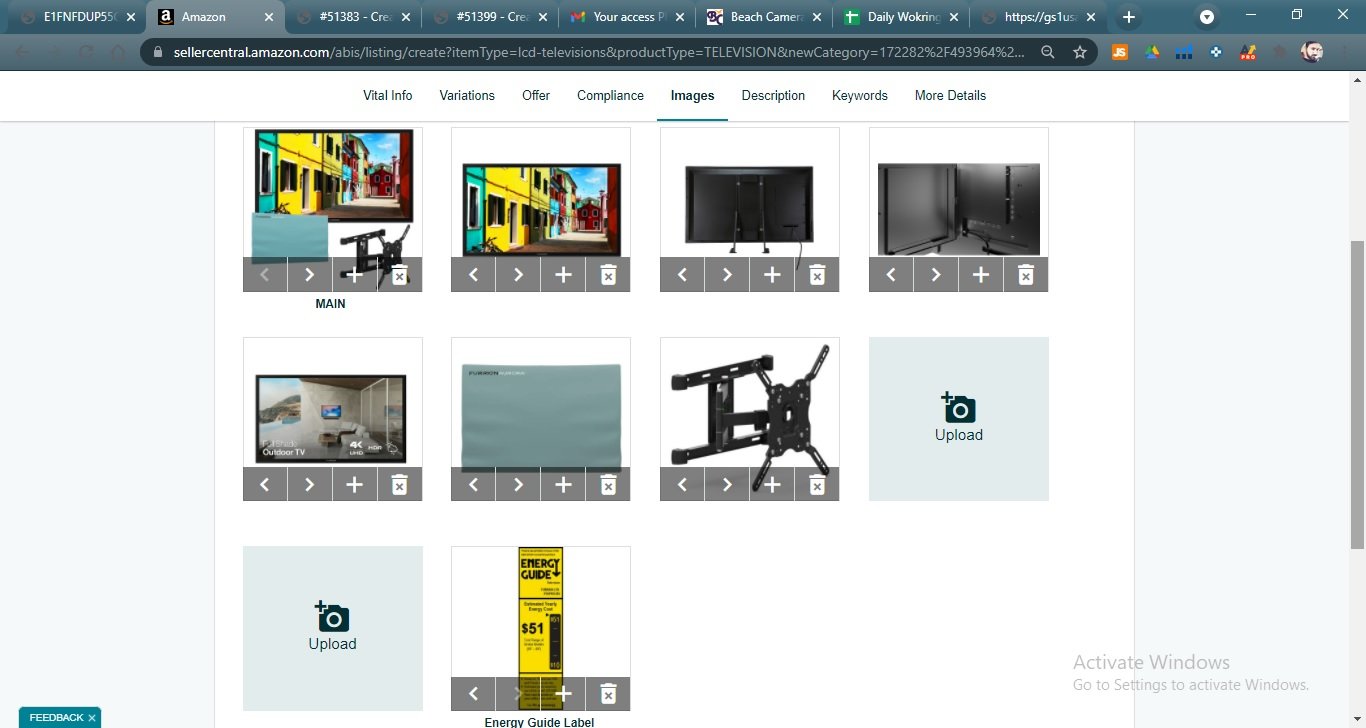Image resolution: width=1366 pixels, height=728 pixels.
Task: Click the Upload tile in the bottom row
Action: point(332,628)
